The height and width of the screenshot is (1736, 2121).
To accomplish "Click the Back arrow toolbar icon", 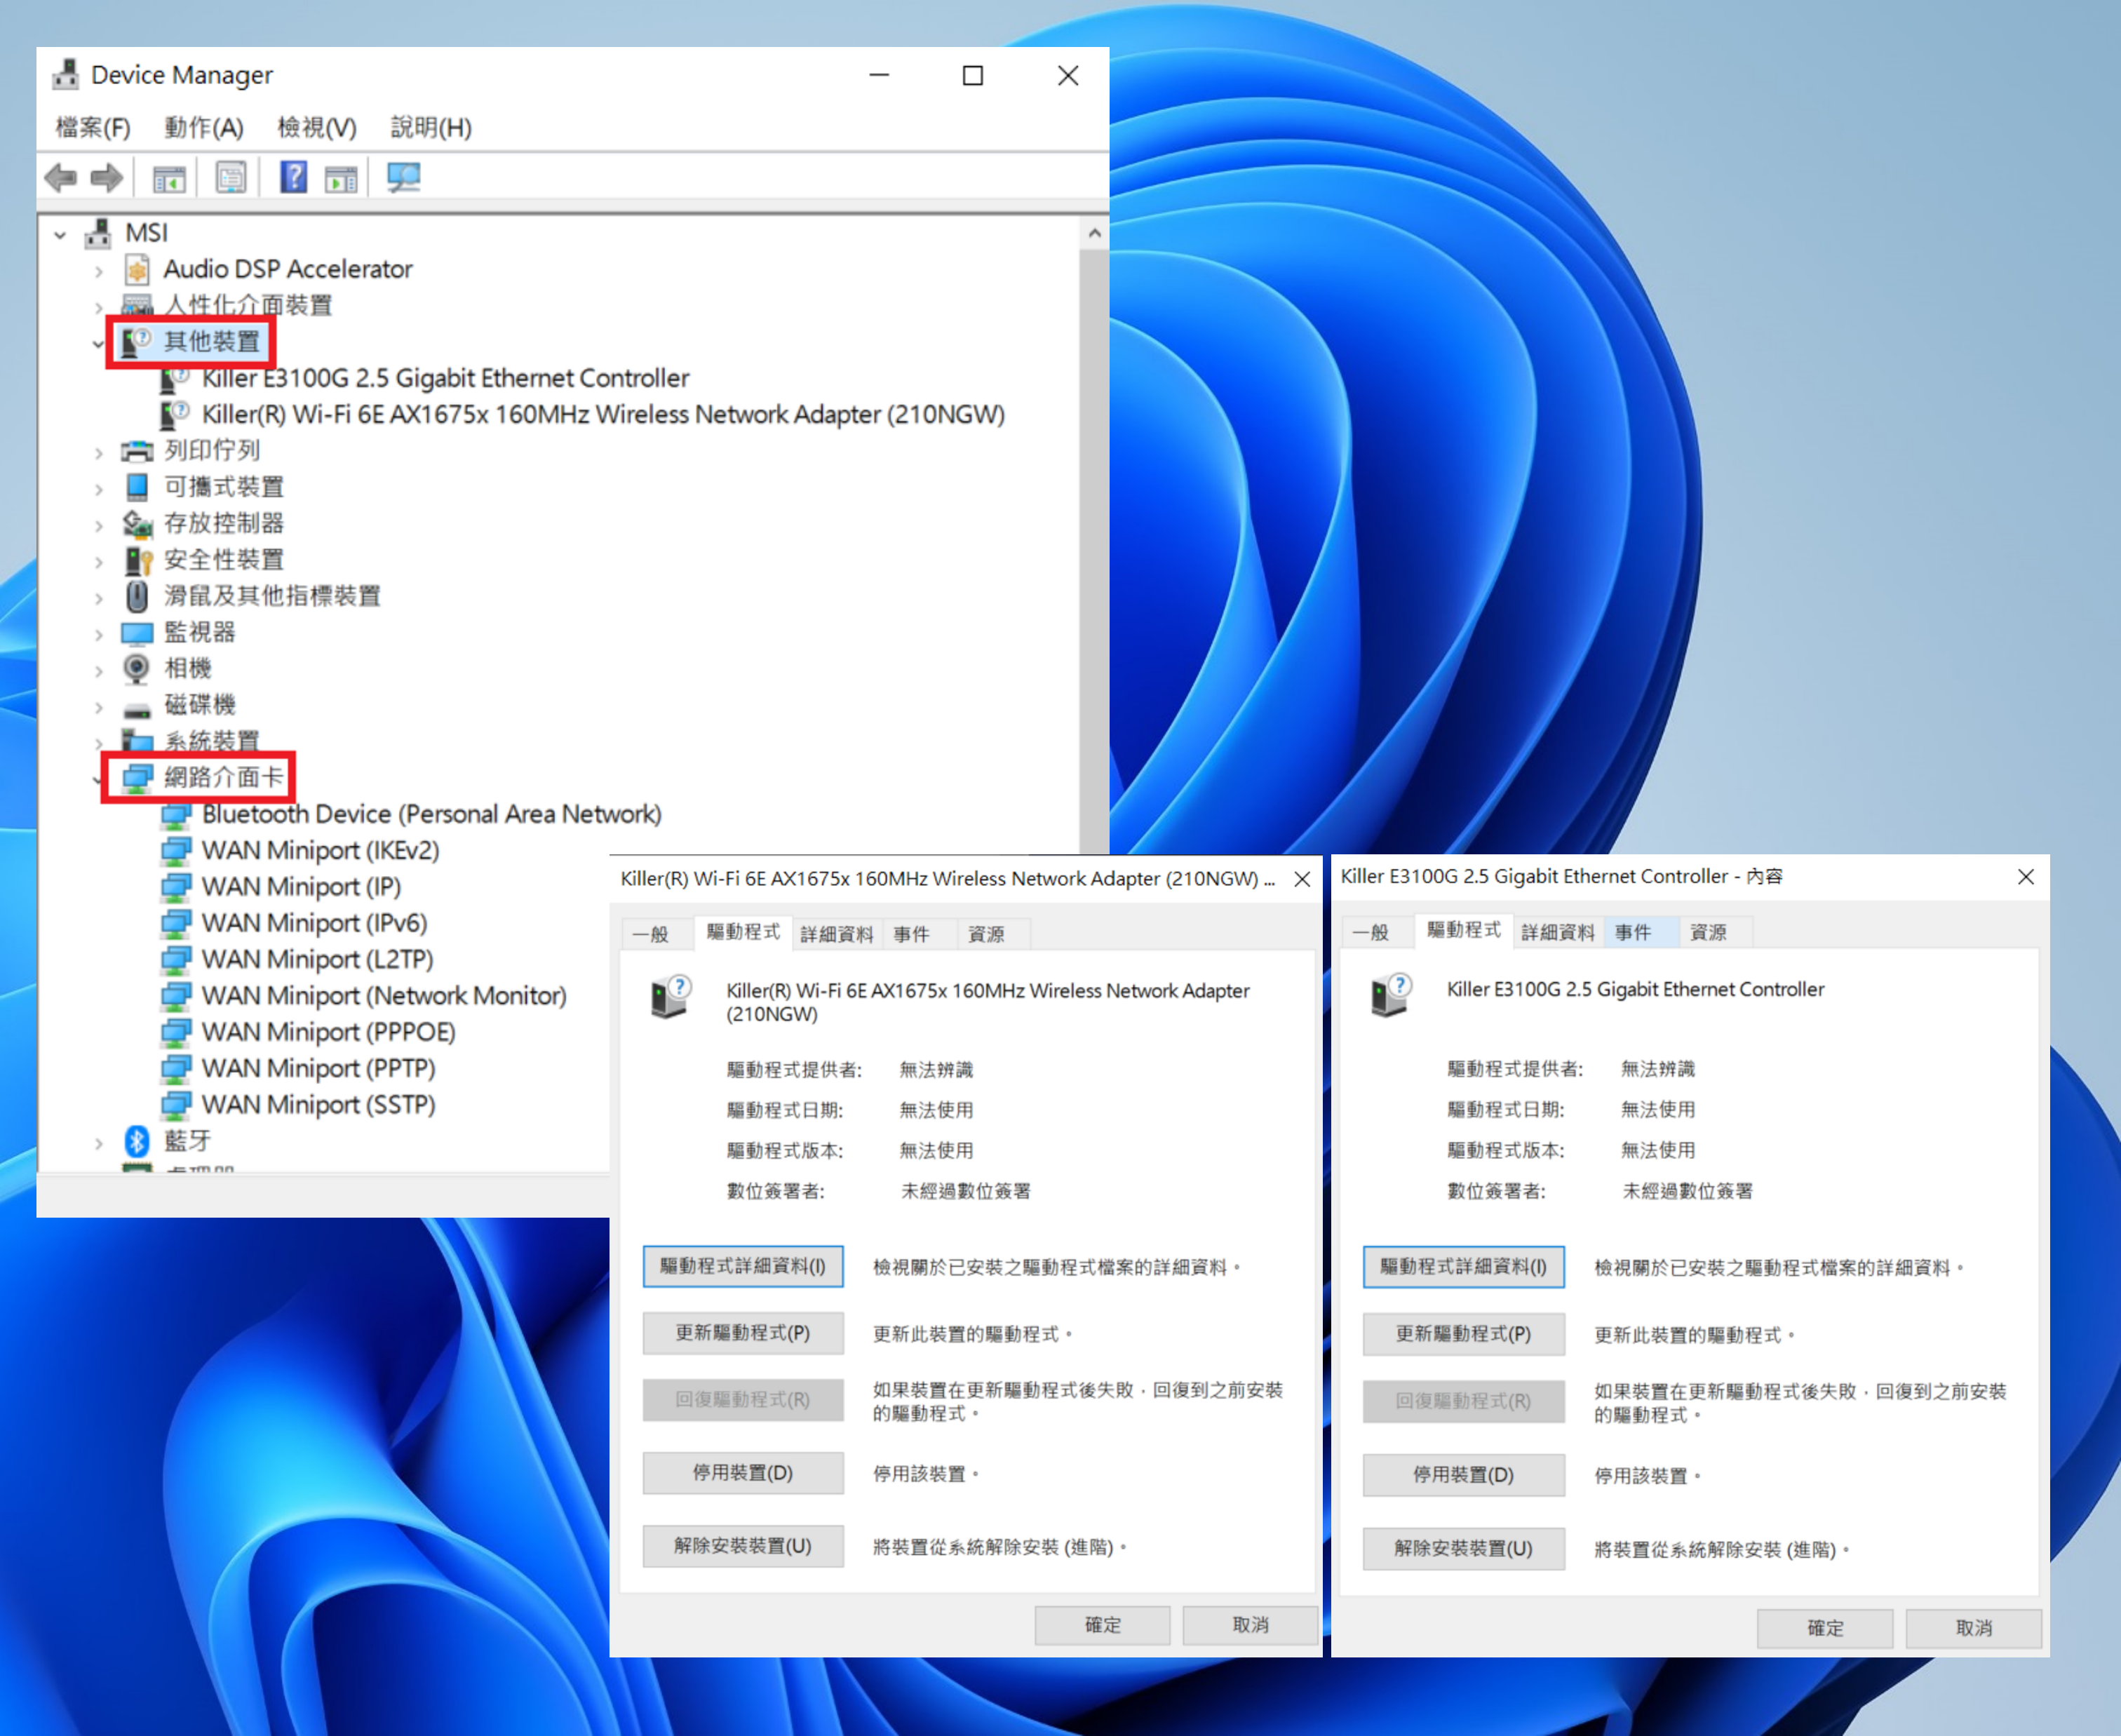I will 61,178.
